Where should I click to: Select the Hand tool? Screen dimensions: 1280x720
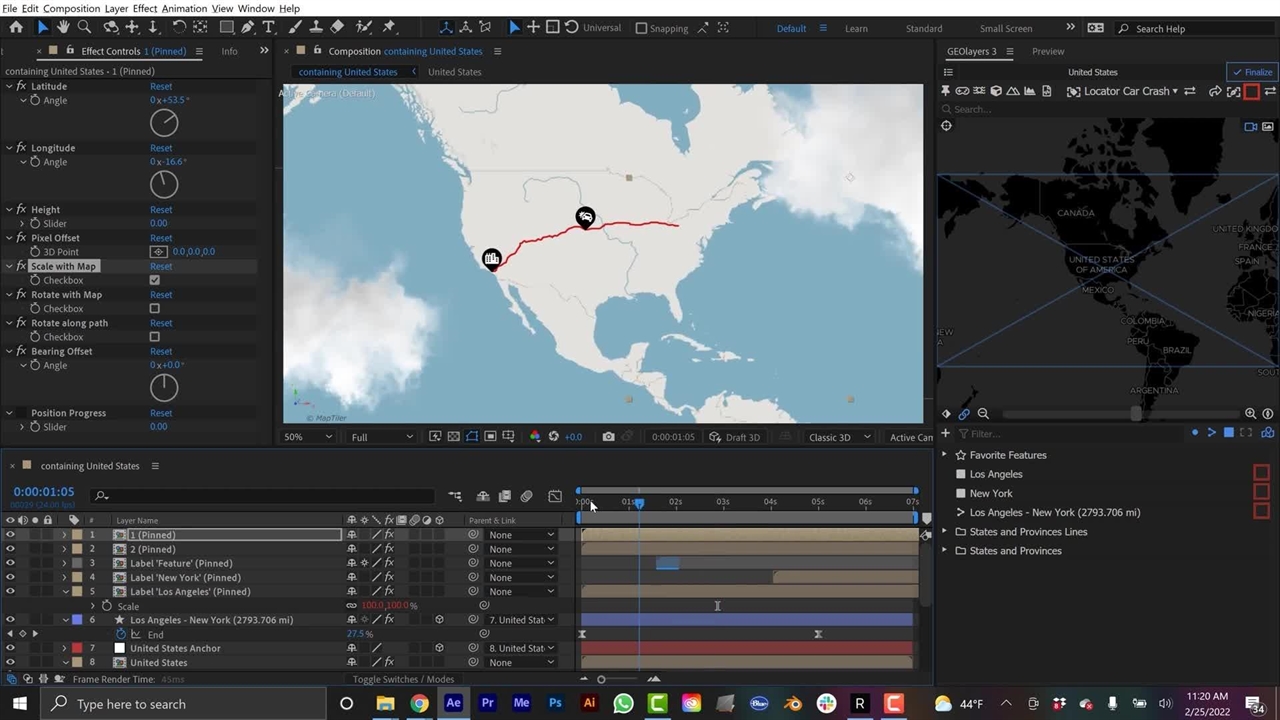click(x=63, y=27)
